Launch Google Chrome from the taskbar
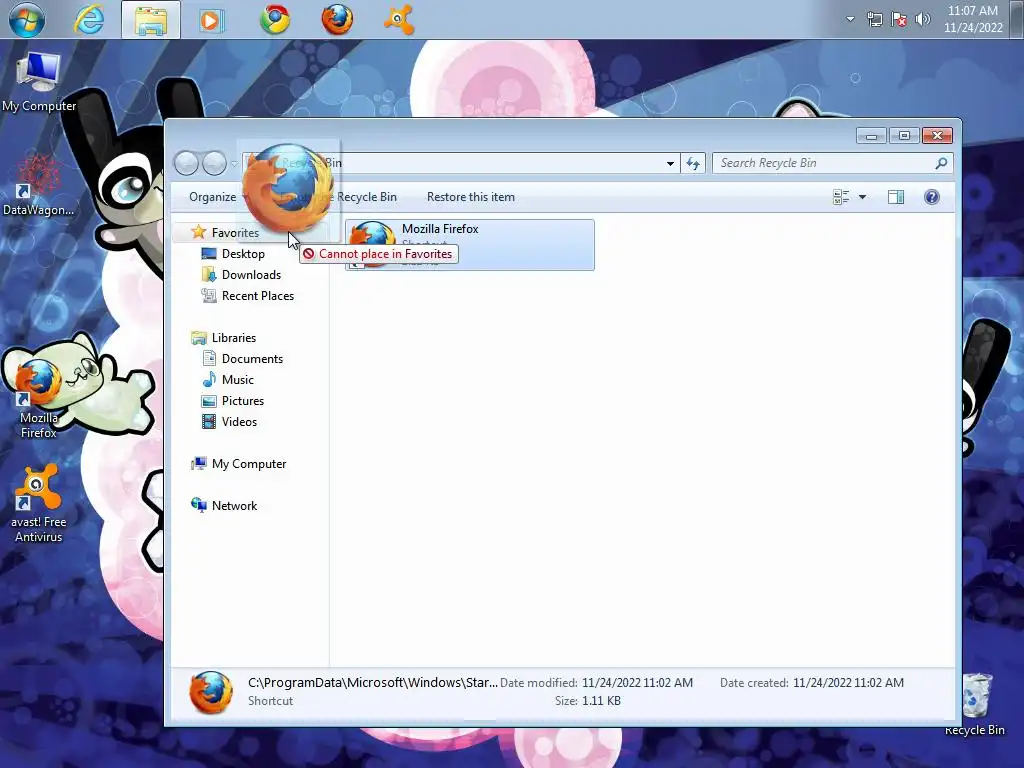The image size is (1024, 768). (275, 19)
